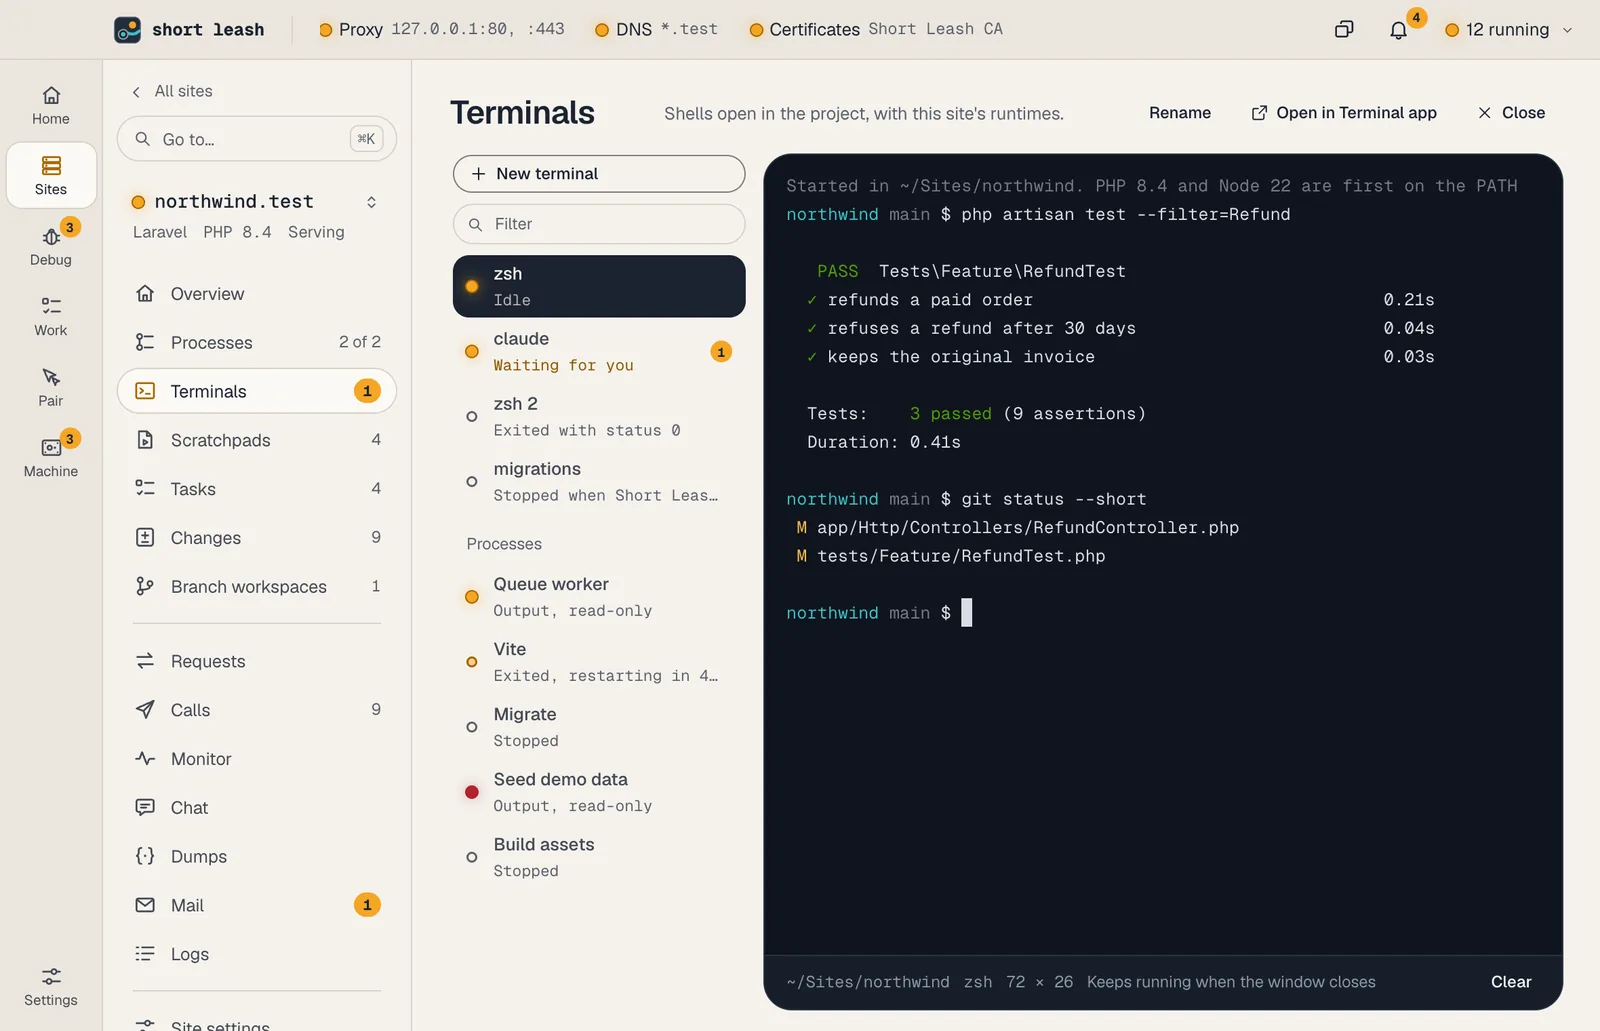Select the Vite process
The height and width of the screenshot is (1031, 1600).
(599, 662)
